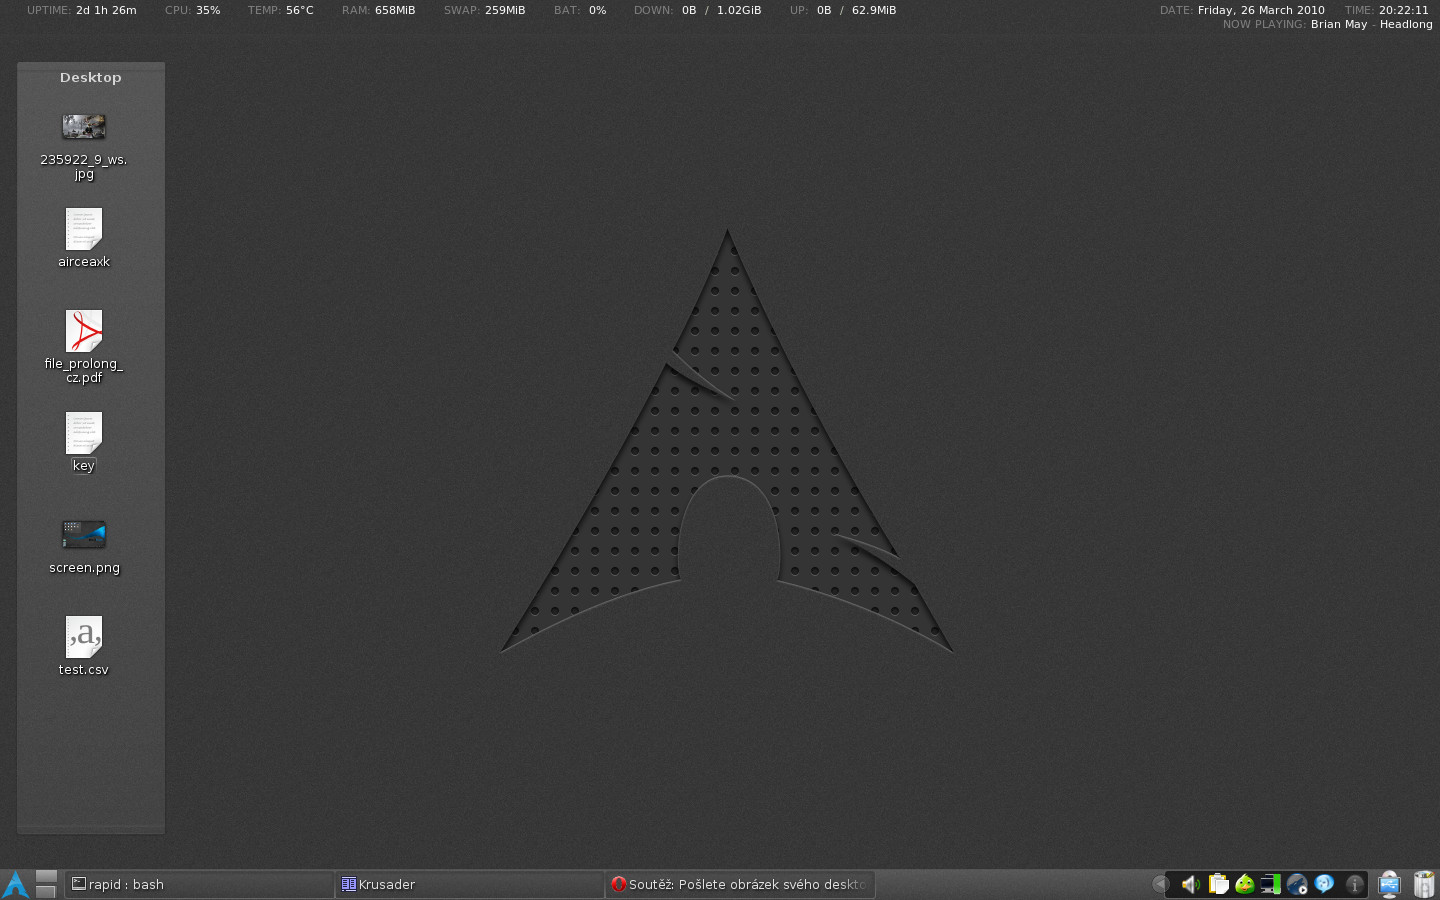Screen dimensions: 1440x900
Task: Select the screen.png image thumbnail
Action: coord(84,534)
